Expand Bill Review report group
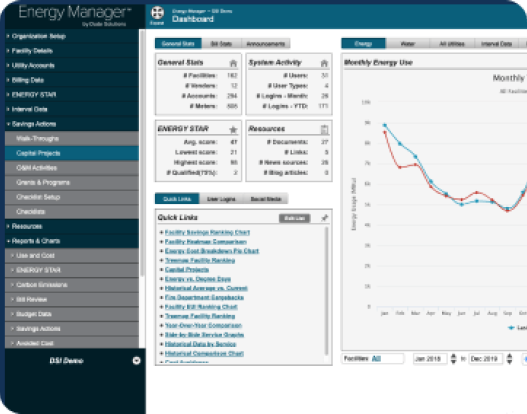The image size is (527, 414). 72,299
